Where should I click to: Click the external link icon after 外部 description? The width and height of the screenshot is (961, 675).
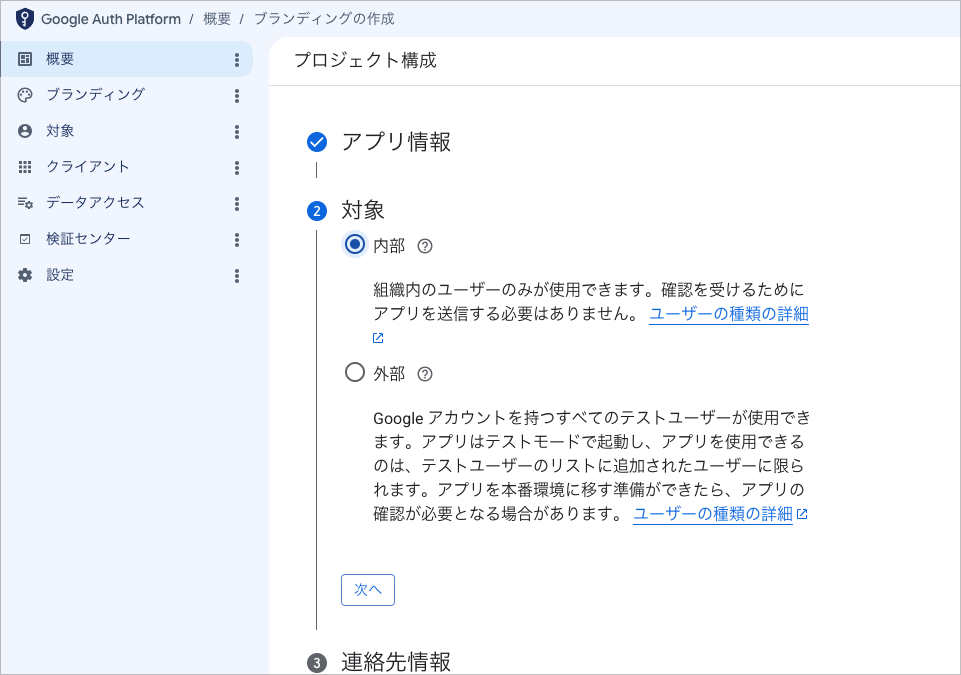[802, 514]
